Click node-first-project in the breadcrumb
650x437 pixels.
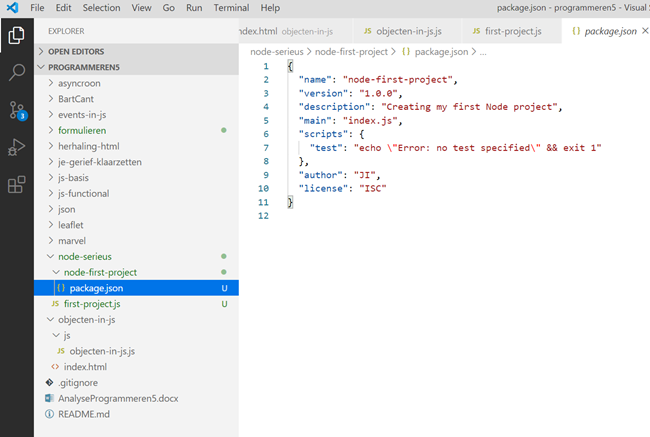pyautogui.click(x=351, y=52)
